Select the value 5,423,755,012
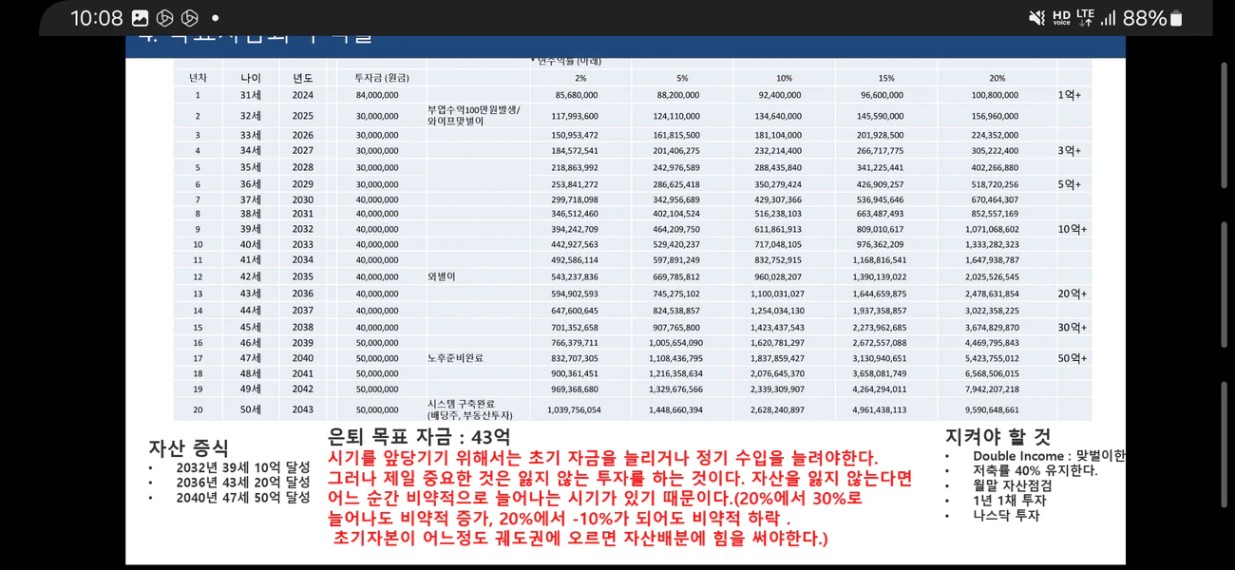1235x570 pixels. [993, 358]
